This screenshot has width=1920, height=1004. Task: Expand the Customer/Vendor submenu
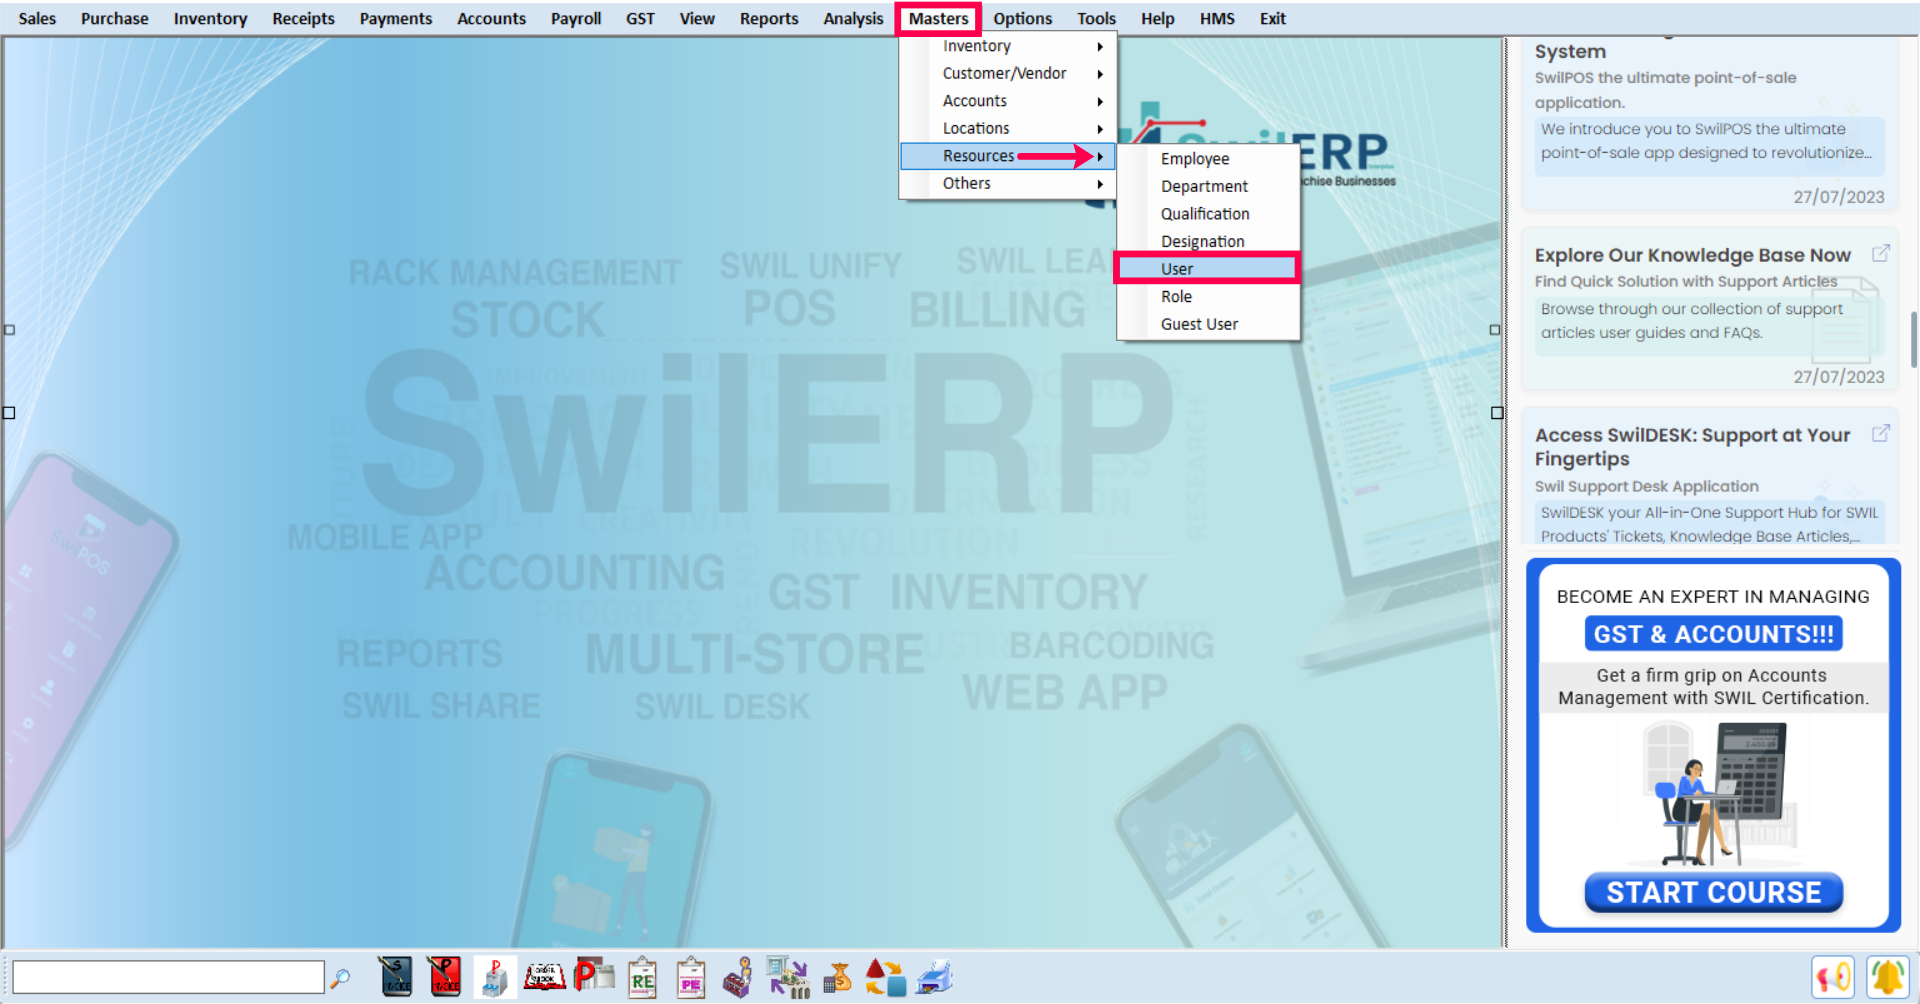click(1008, 74)
